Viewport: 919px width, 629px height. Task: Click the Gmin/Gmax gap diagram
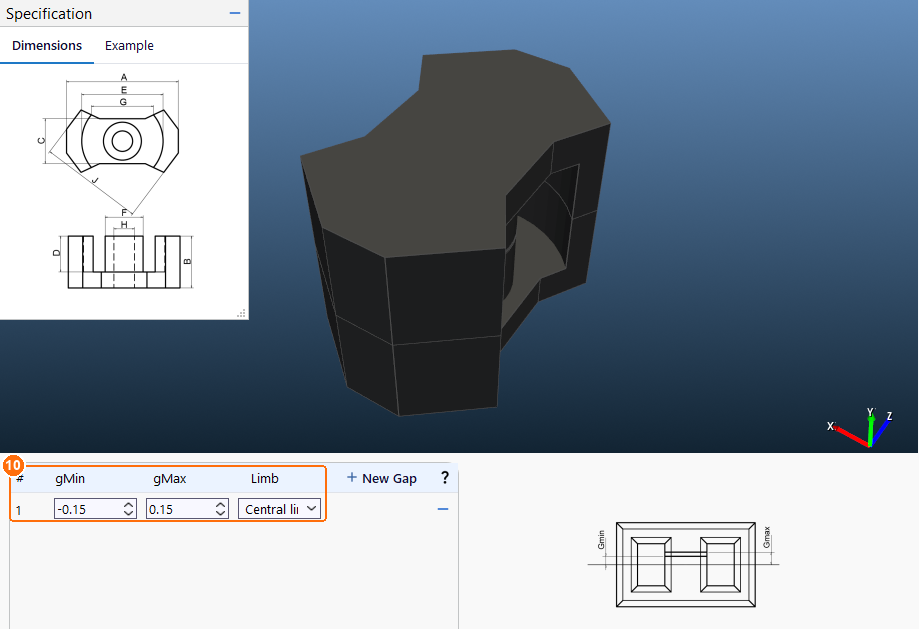click(x=683, y=564)
